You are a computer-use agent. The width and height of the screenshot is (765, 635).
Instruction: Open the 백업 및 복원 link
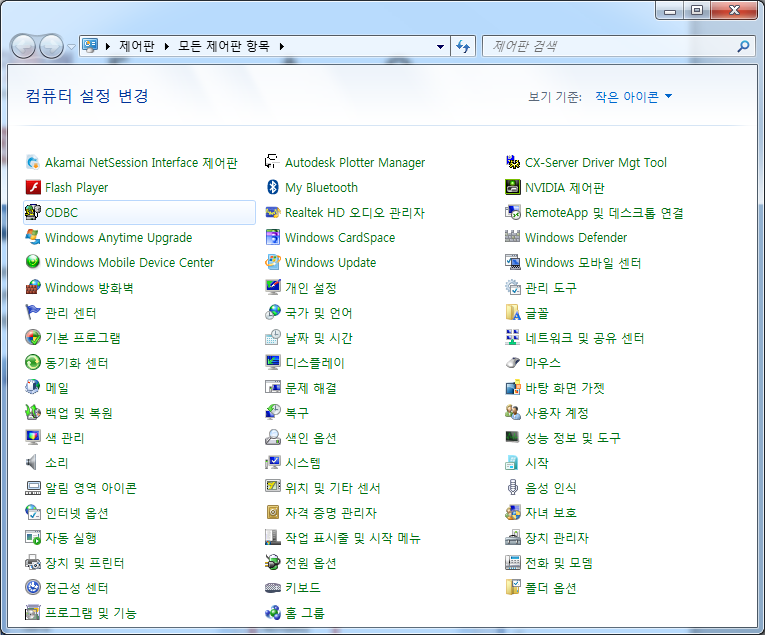79,413
